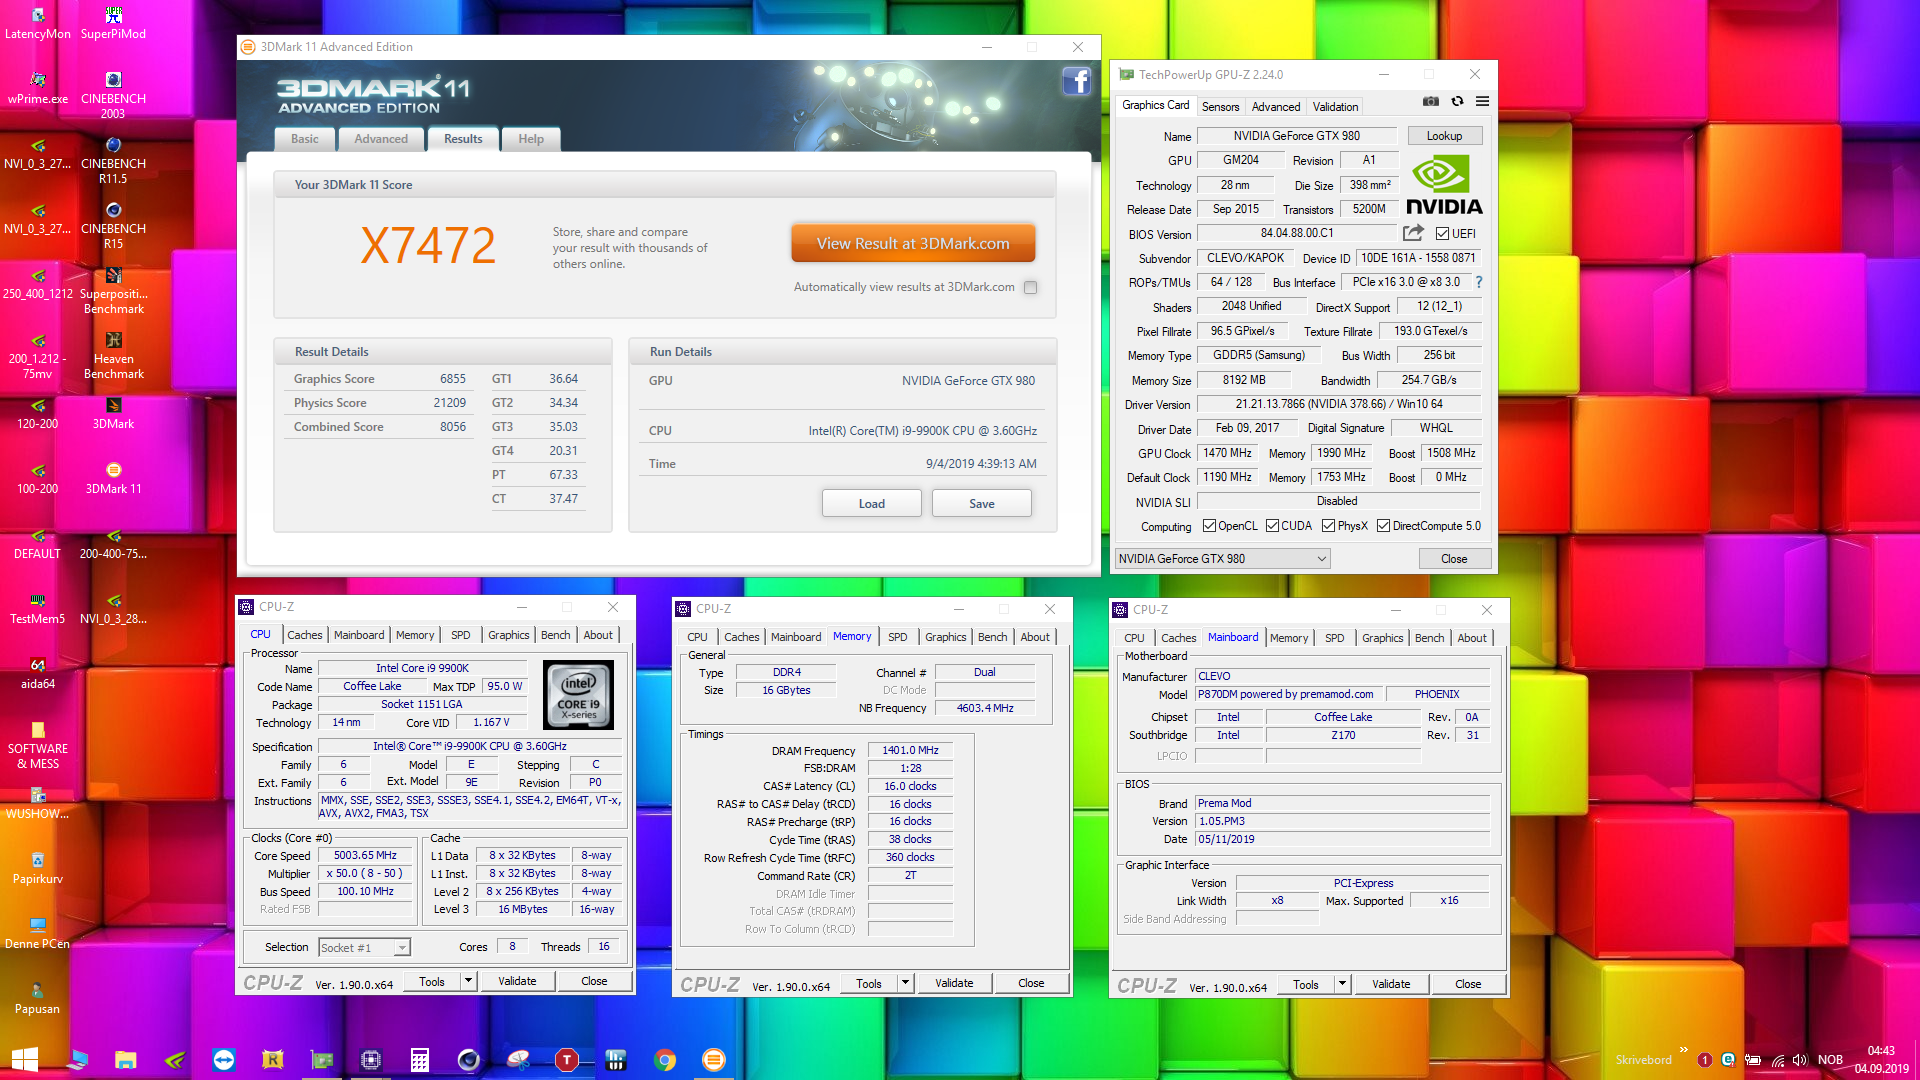The height and width of the screenshot is (1080, 1920).
Task: Select the SuperPiMod desktop icon
Action: click(x=113, y=24)
